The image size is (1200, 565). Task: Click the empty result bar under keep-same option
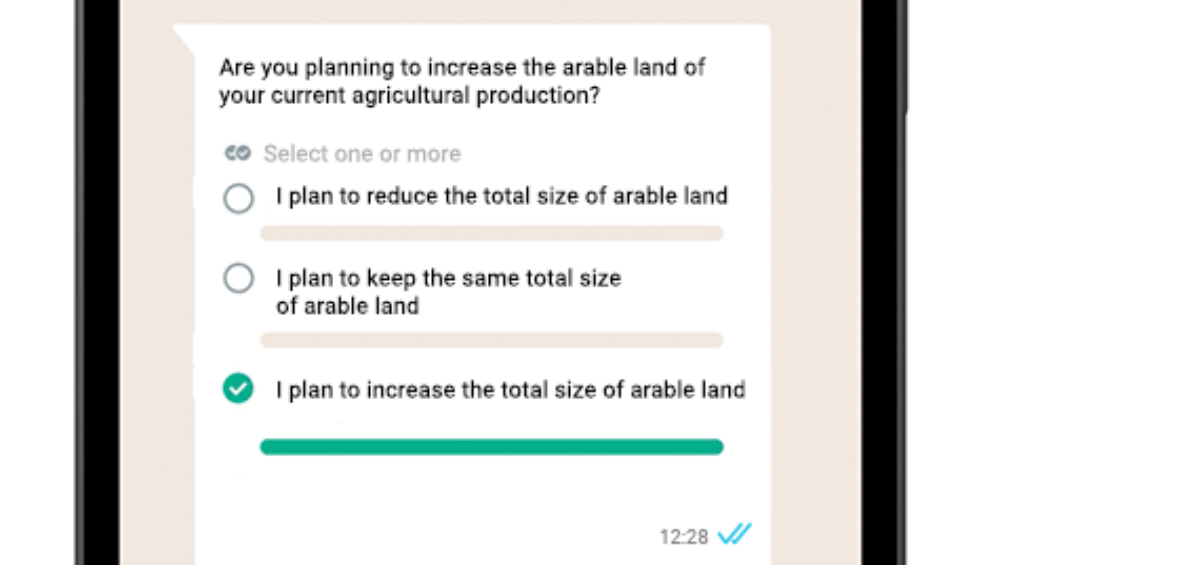(492, 340)
